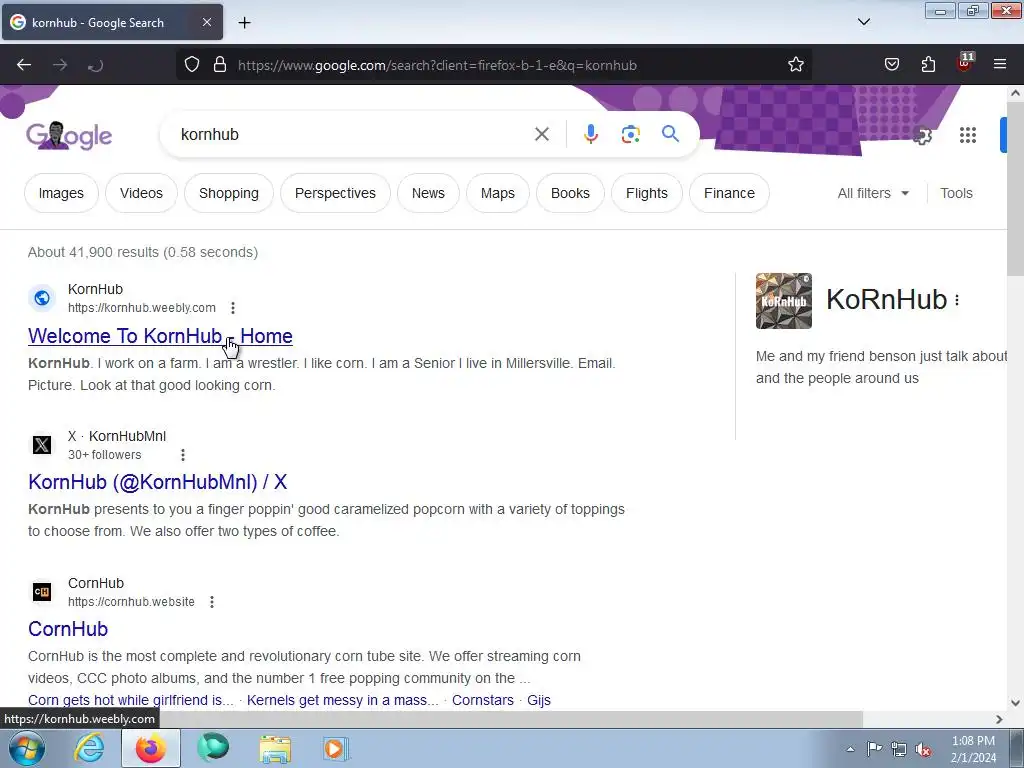The height and width of the screenshot is (768, 1024).
Task: View site security lock information
Action: 220,65
